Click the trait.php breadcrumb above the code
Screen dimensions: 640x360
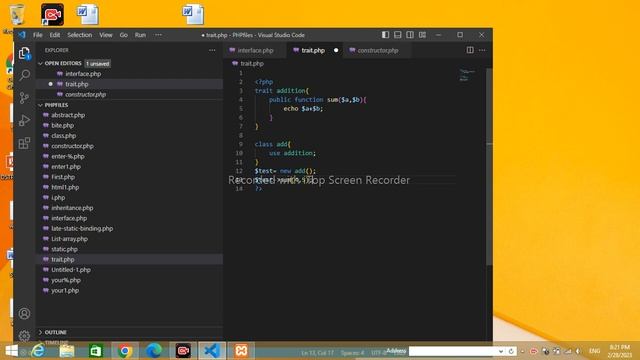coord(248,64)
